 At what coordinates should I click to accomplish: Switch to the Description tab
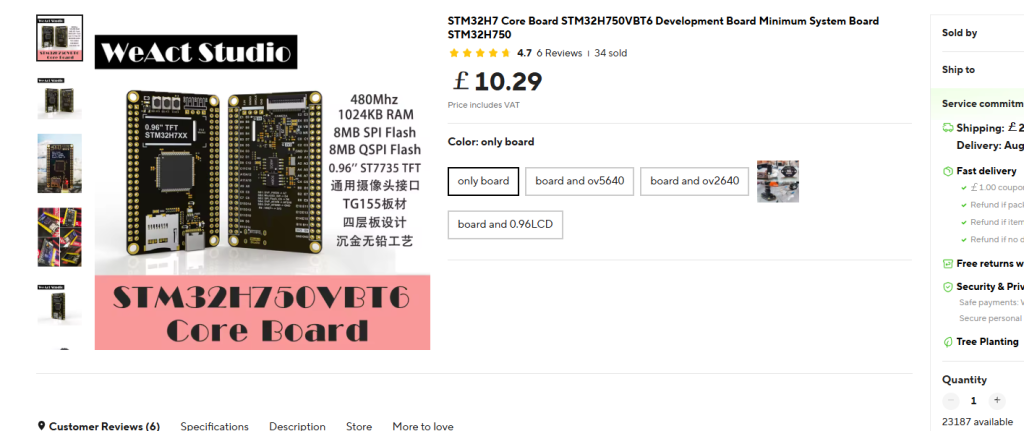click(297, 426)
